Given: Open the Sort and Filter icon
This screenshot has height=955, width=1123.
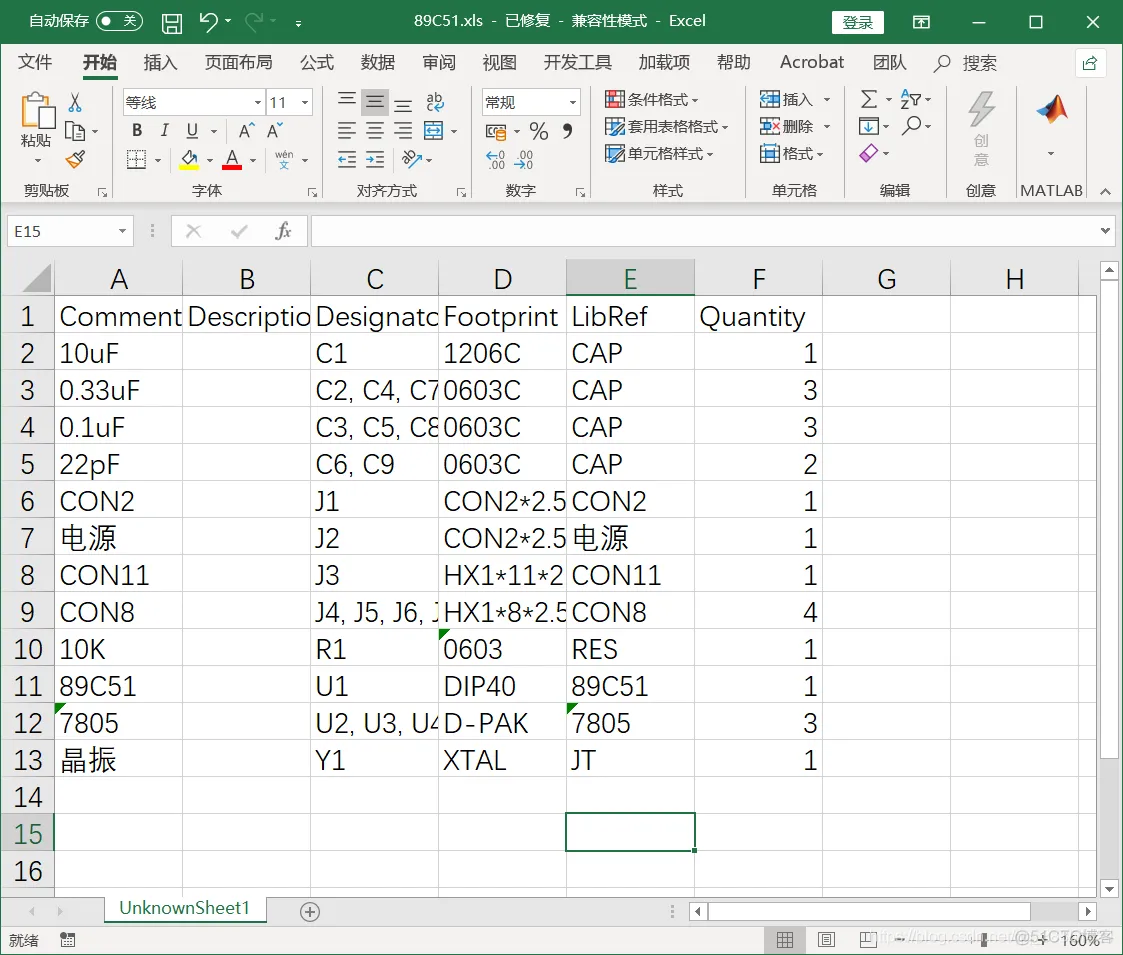Looking at the screenshot, I should 910,99.
